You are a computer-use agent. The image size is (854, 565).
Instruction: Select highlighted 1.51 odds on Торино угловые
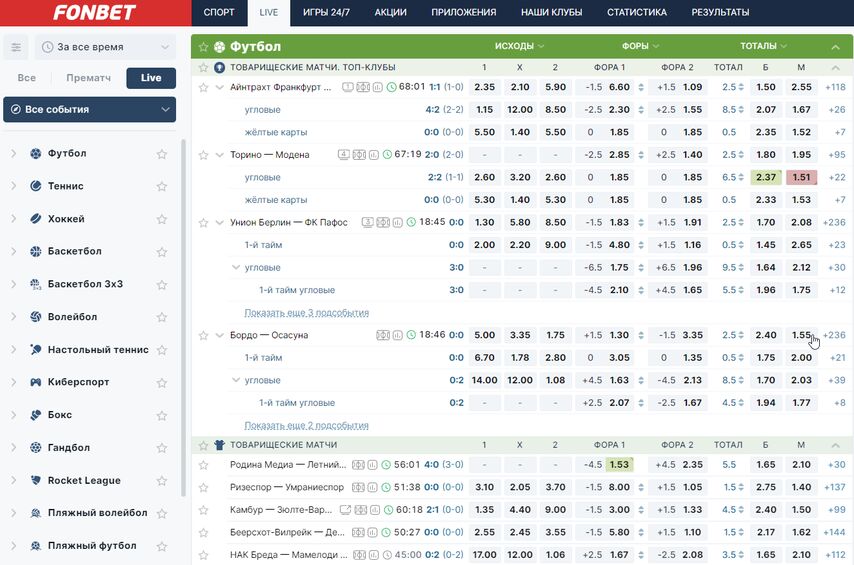[x=801, y=178]
